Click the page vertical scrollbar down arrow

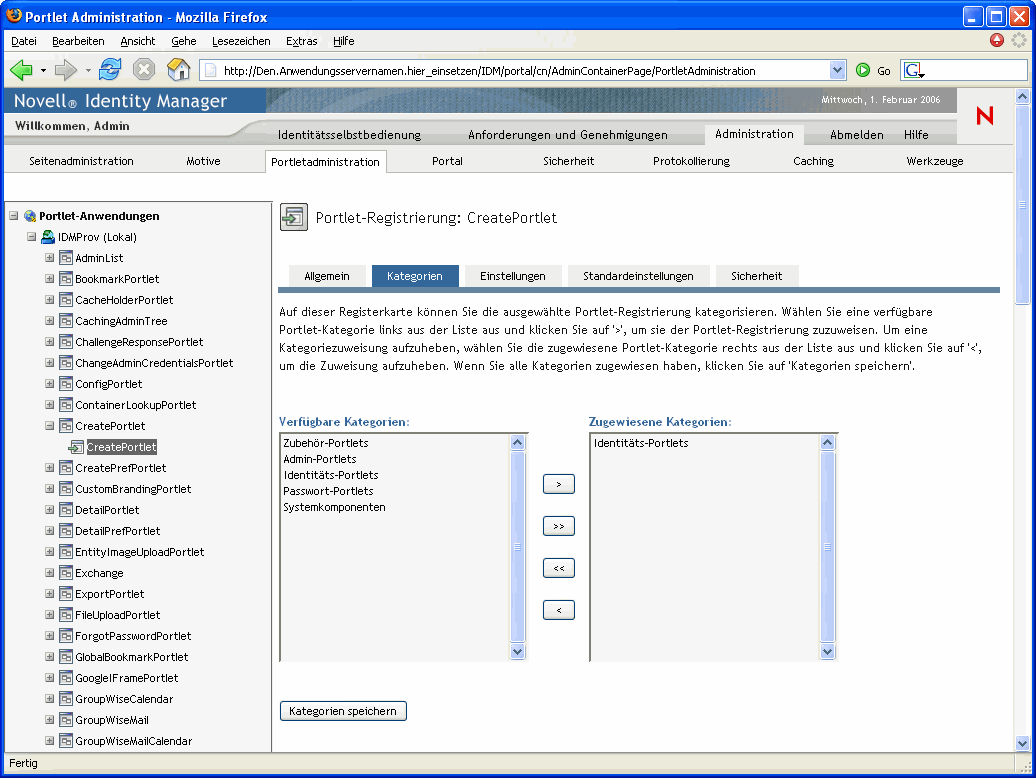point(1023,744)
